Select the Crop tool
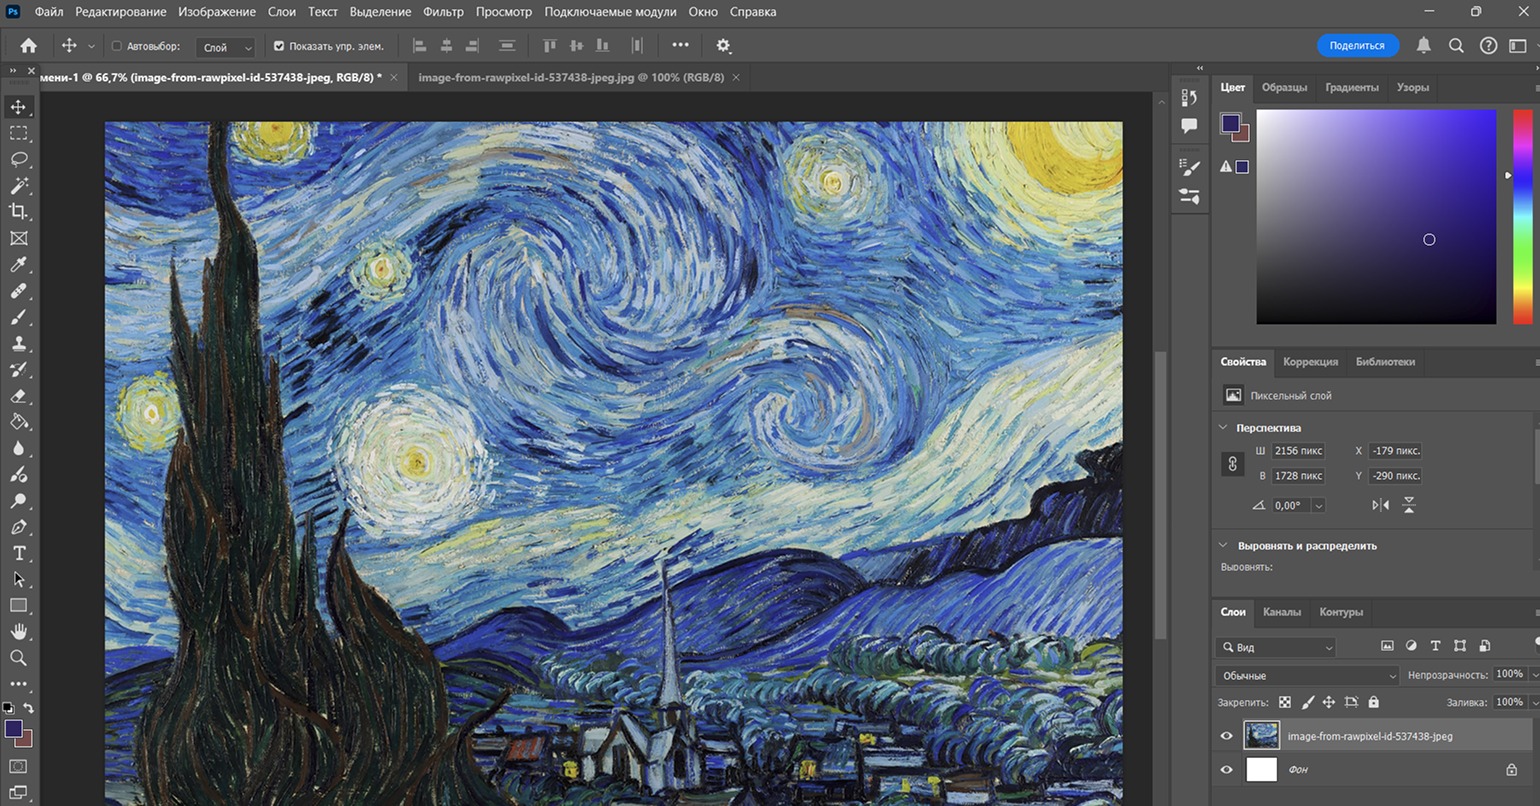This screenshot has width=1540, height=806. (x=18, y=212)
